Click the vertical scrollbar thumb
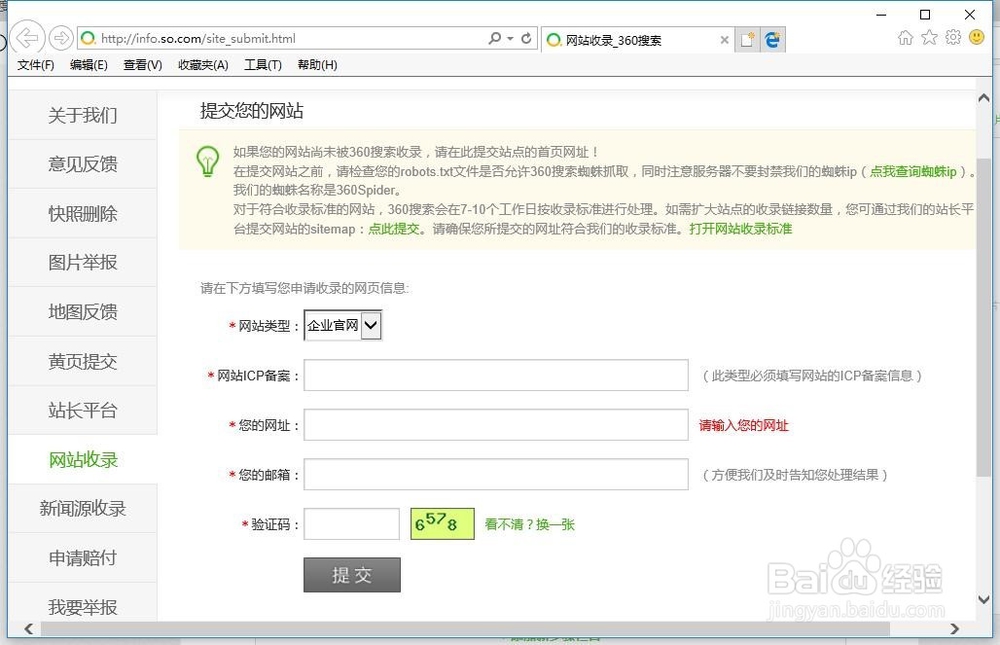 tap(983, 316)
